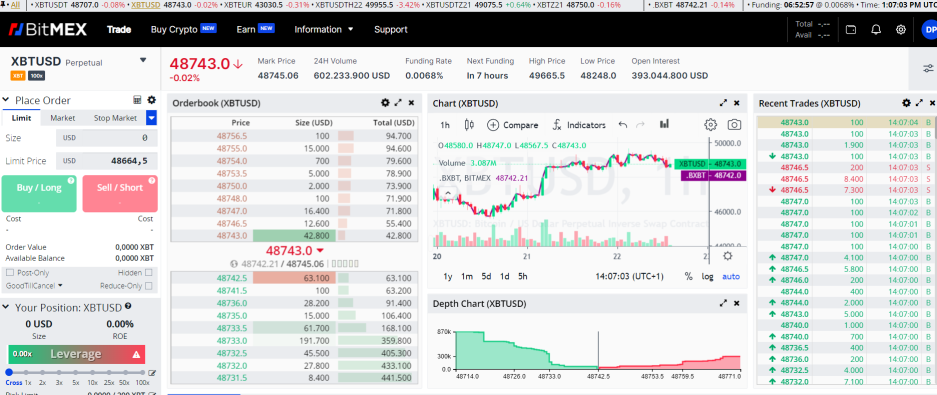Viewport: 937px width, 395px height.
Task: Click the Compare symbol button on chart
Action: click(513, 125)
